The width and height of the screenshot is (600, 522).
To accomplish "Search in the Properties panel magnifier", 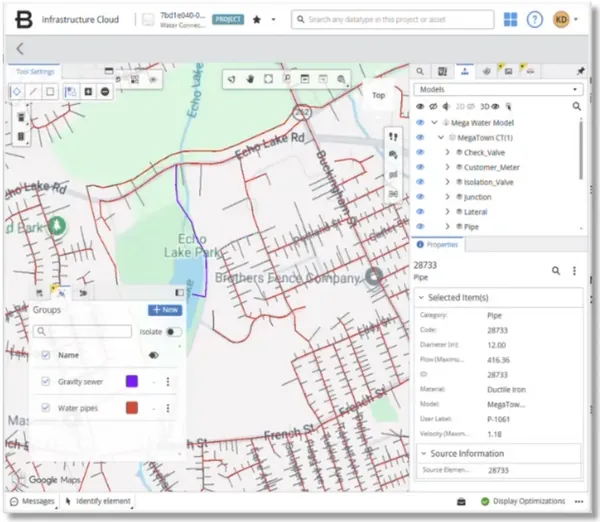I will (556, 271).
